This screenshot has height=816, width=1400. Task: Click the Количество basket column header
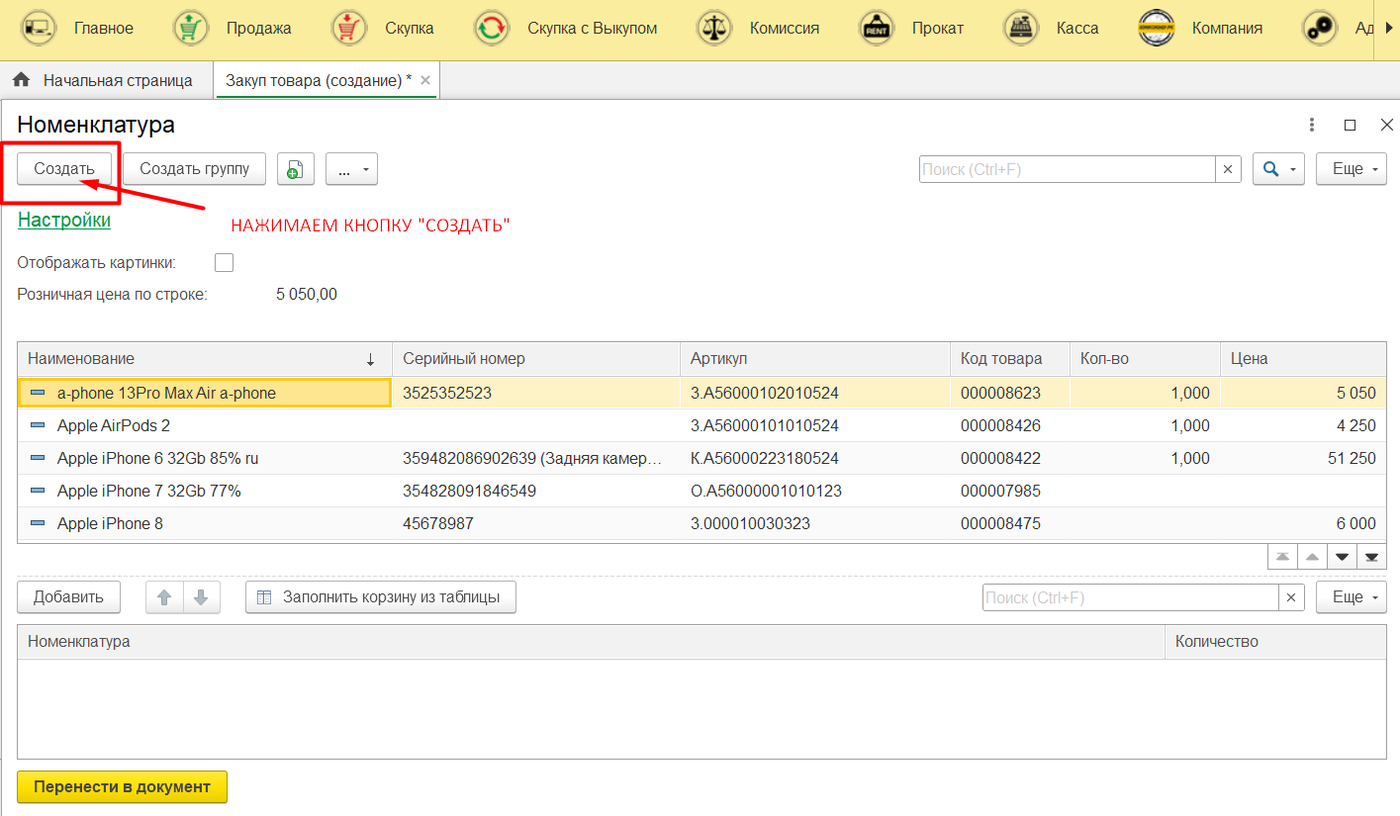tap(1276, 642)
